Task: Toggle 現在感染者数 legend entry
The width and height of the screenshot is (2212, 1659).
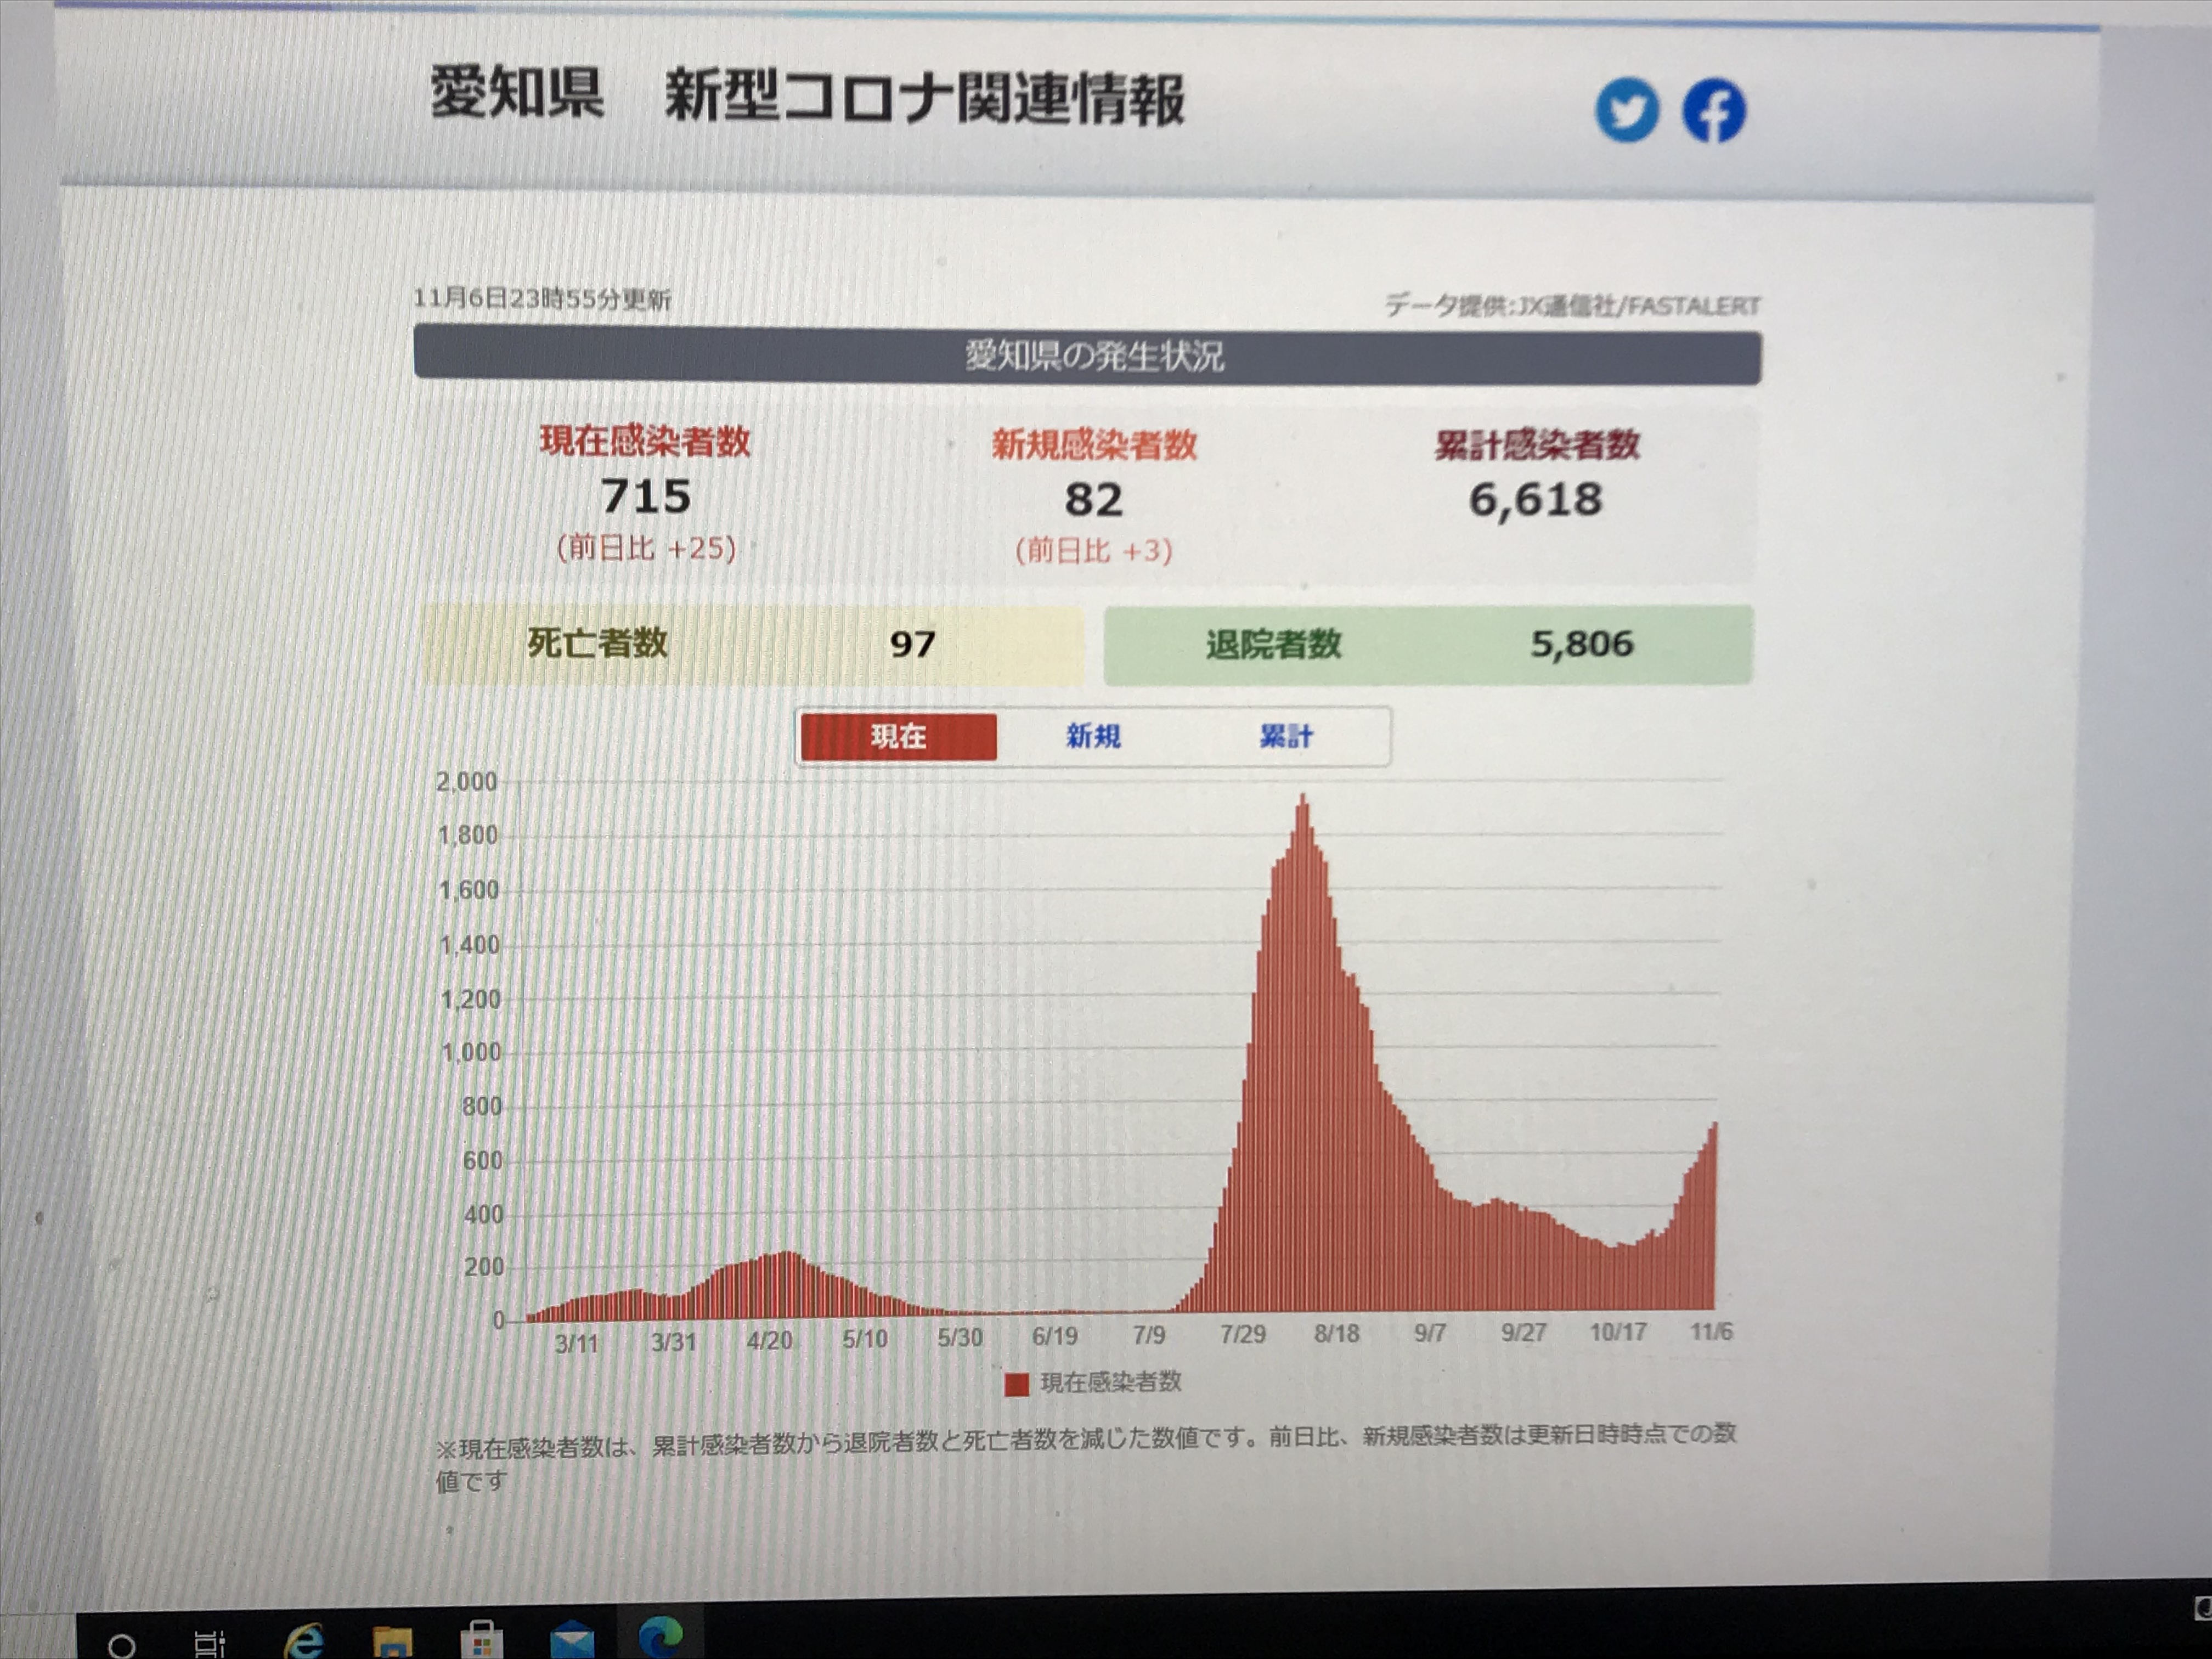Action: [1093, 1383]
